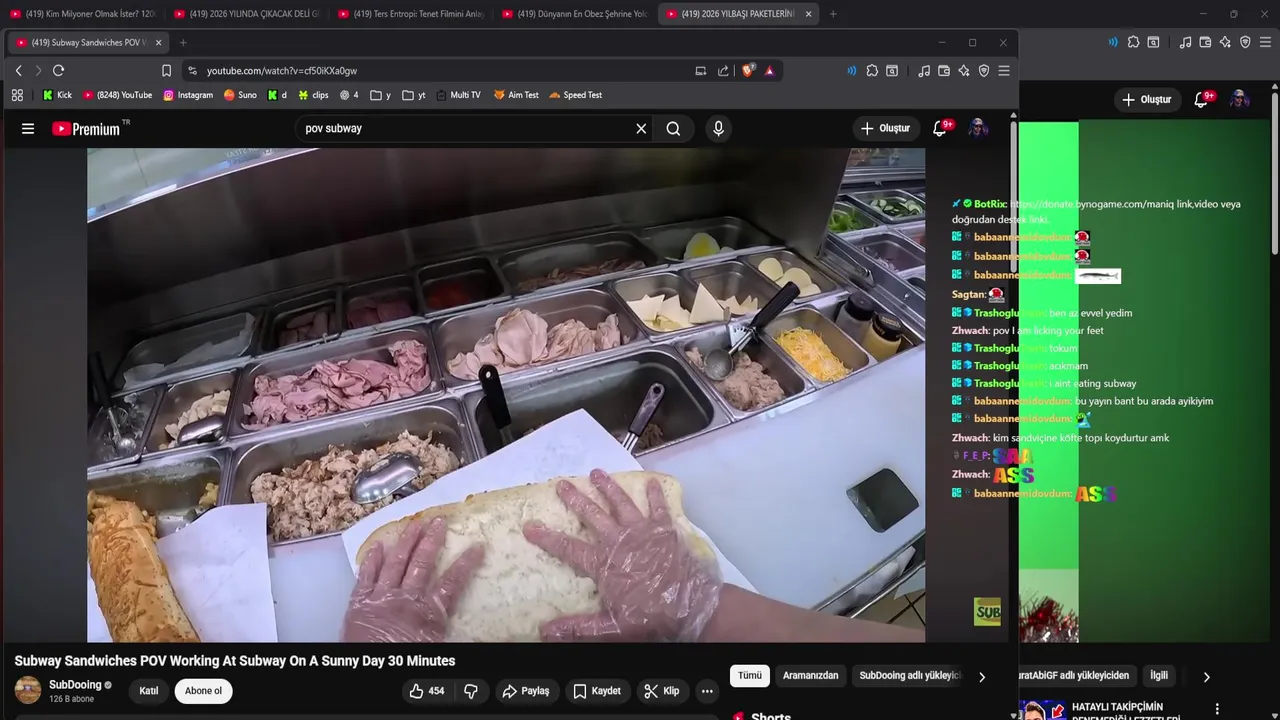
Task: Open the clips bookmark
Action: pyautogui.click(x=312, y=95)
